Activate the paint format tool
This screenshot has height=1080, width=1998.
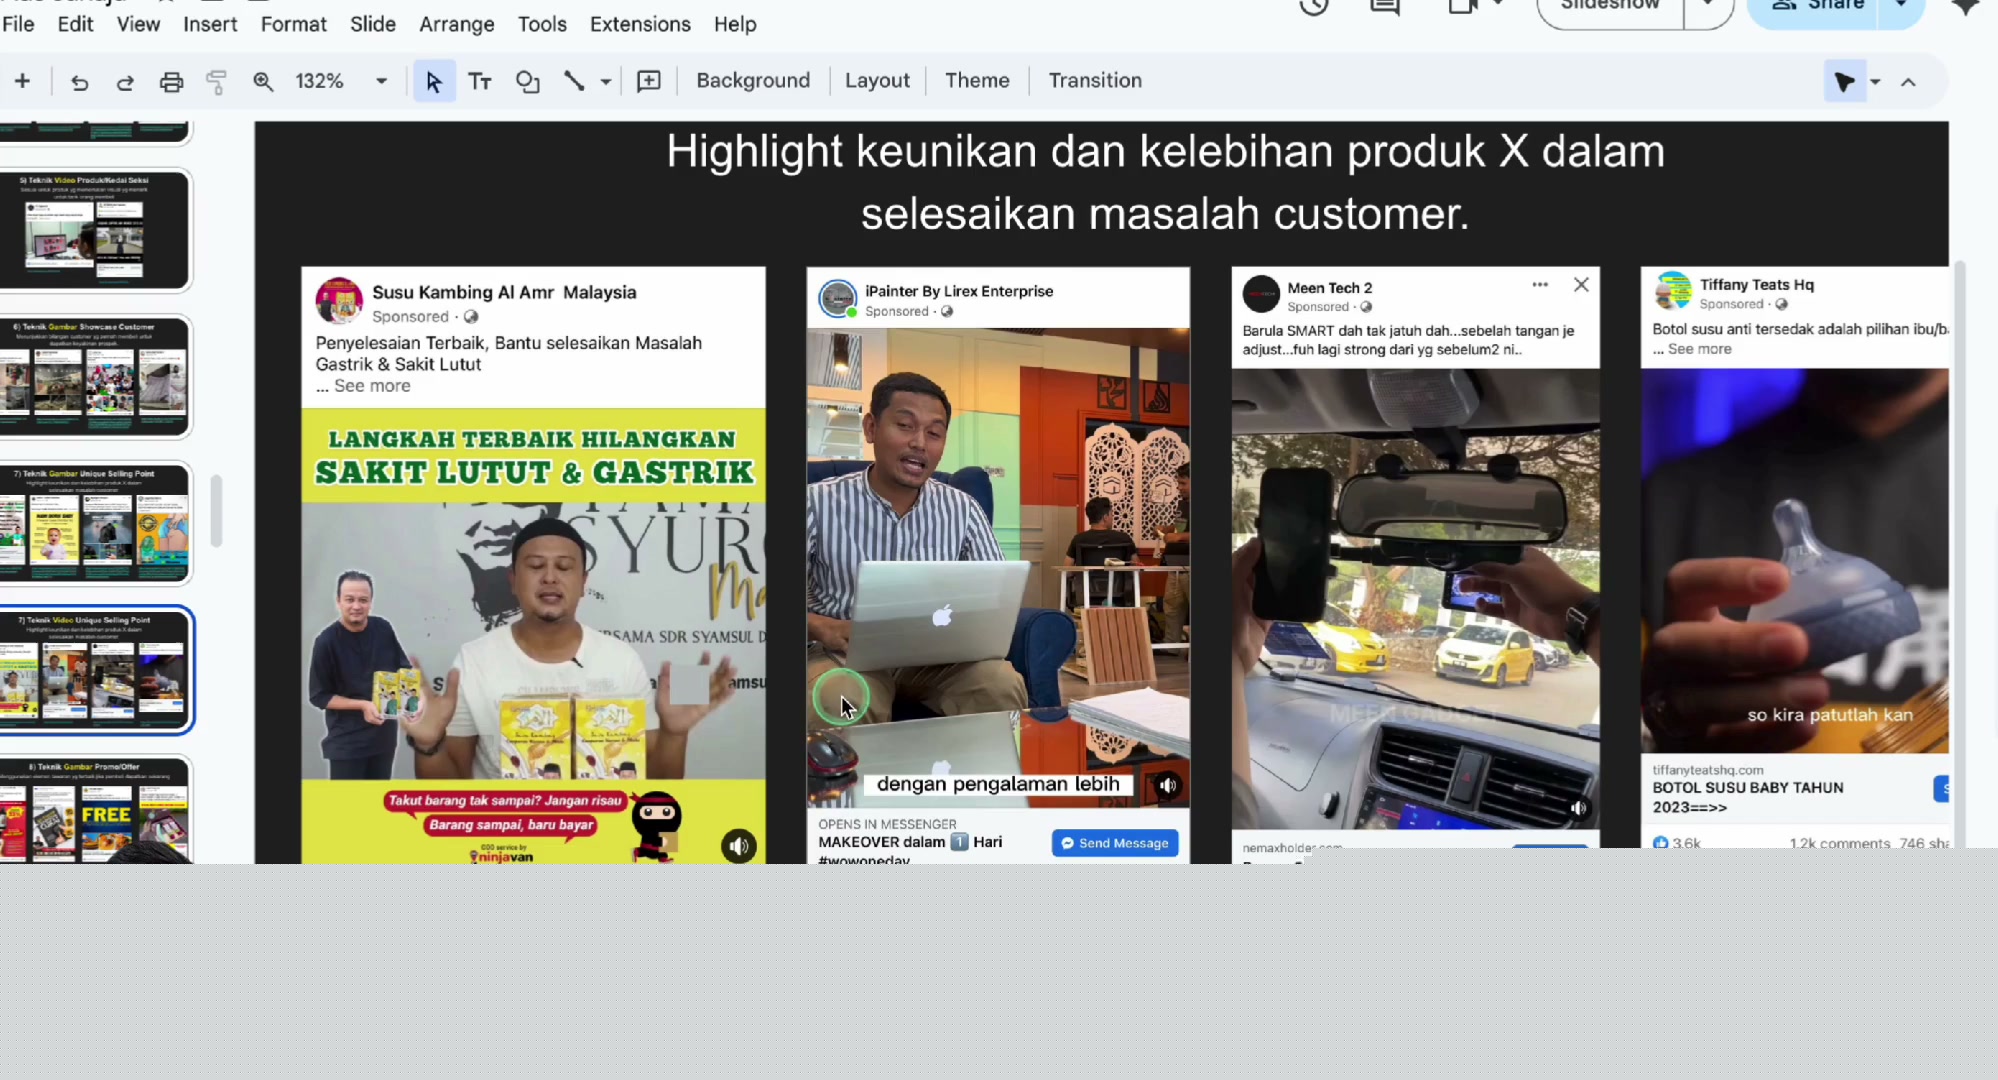coord(216,82)
